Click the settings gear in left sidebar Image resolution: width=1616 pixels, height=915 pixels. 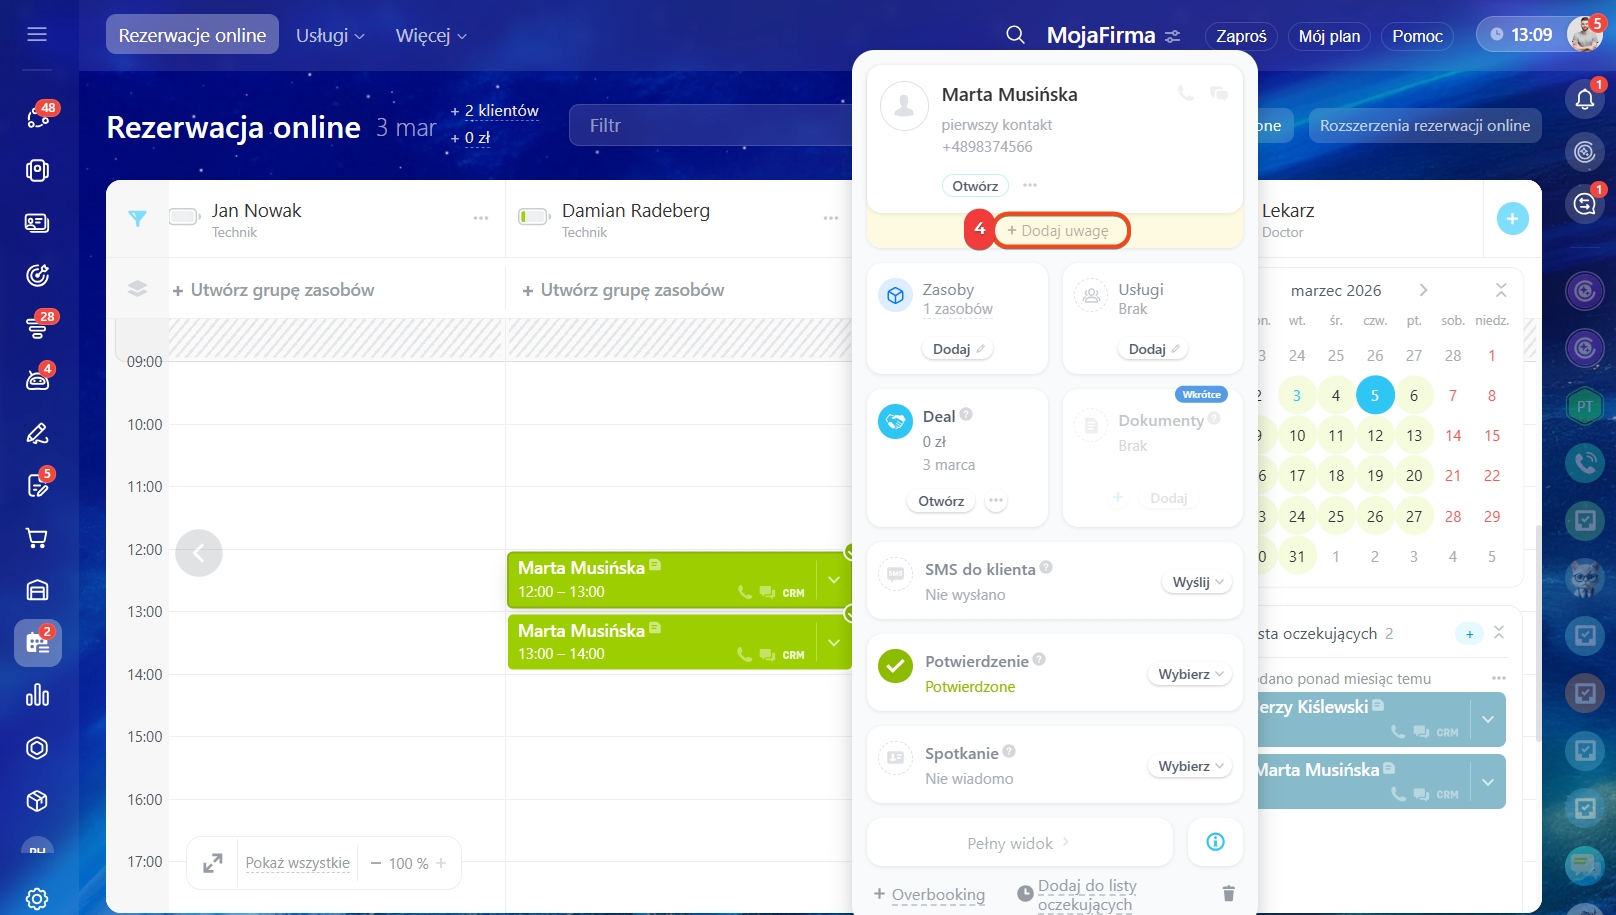click(37, 898)
